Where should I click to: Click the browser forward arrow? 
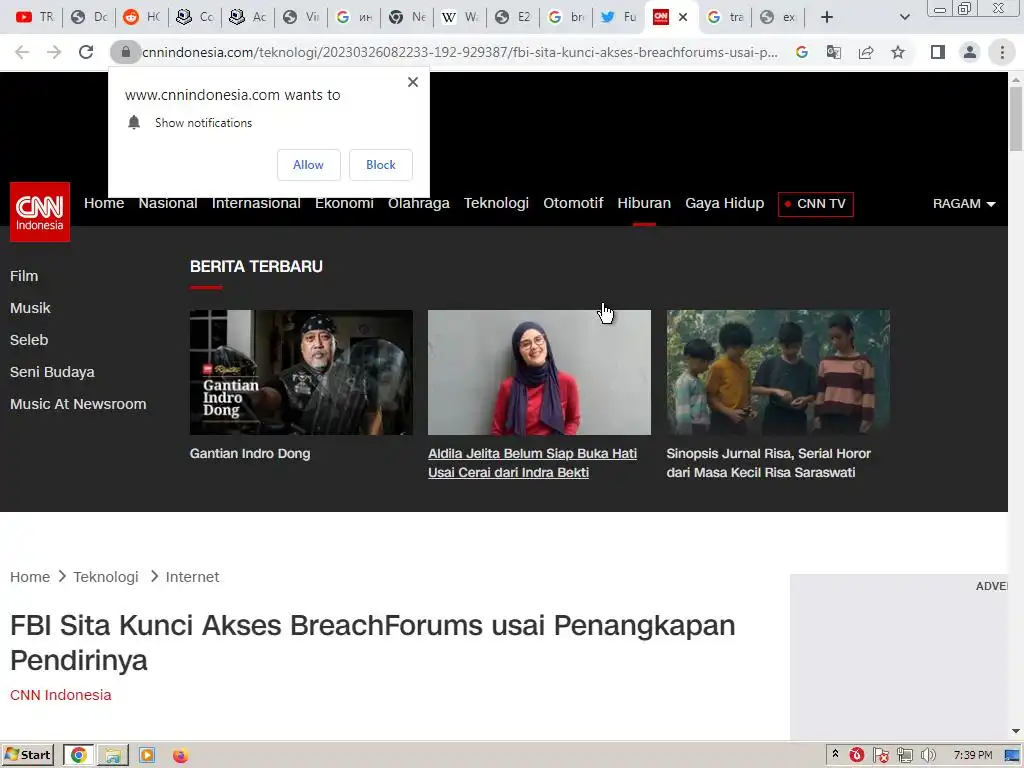point(54,52)
